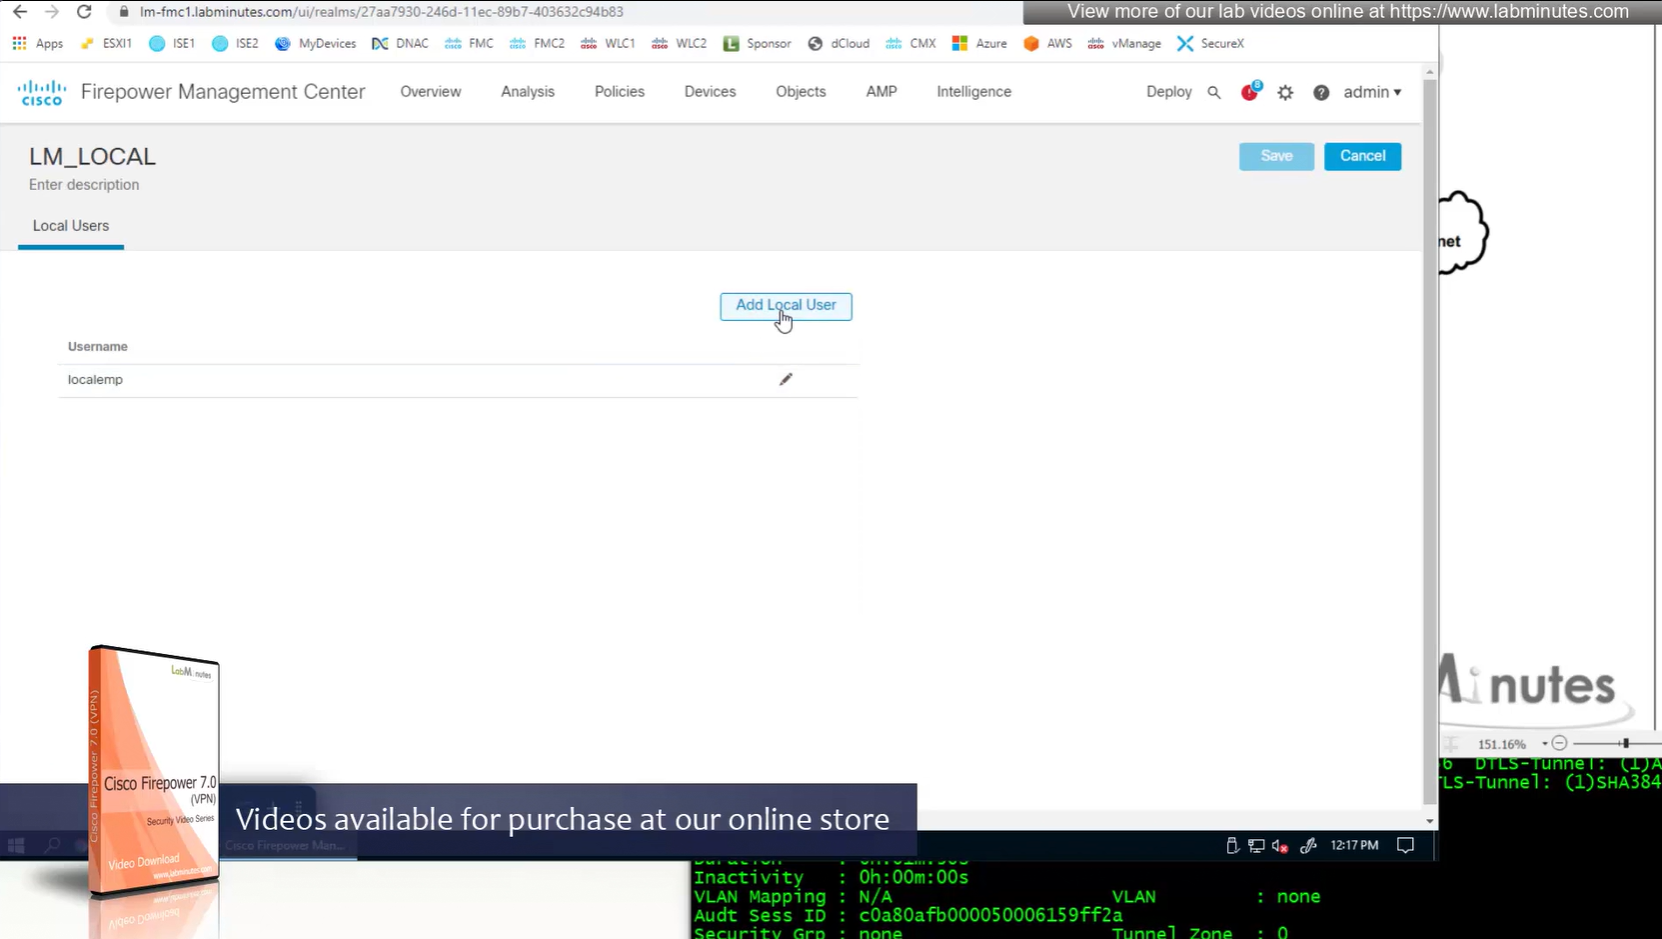Image resolution: width=1662 pixels, height=939 pixels.
Task: Open the Devices menu
Action: [709, 91]
